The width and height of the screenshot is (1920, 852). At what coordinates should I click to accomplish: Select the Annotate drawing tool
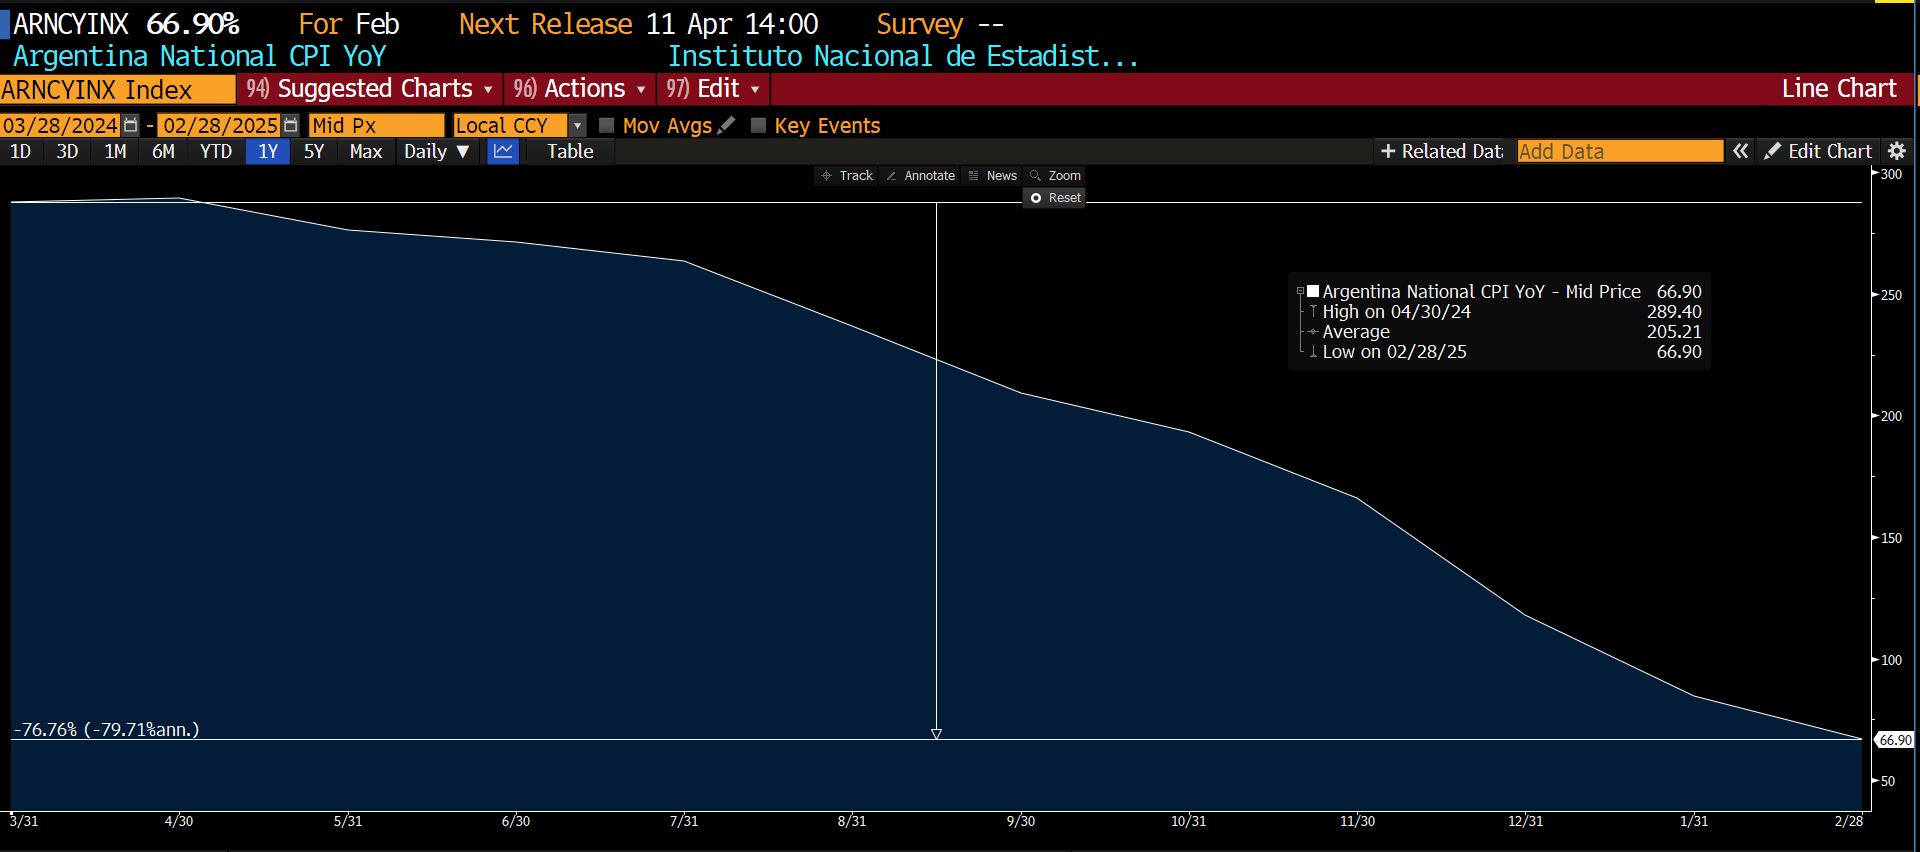pos(920,176)
